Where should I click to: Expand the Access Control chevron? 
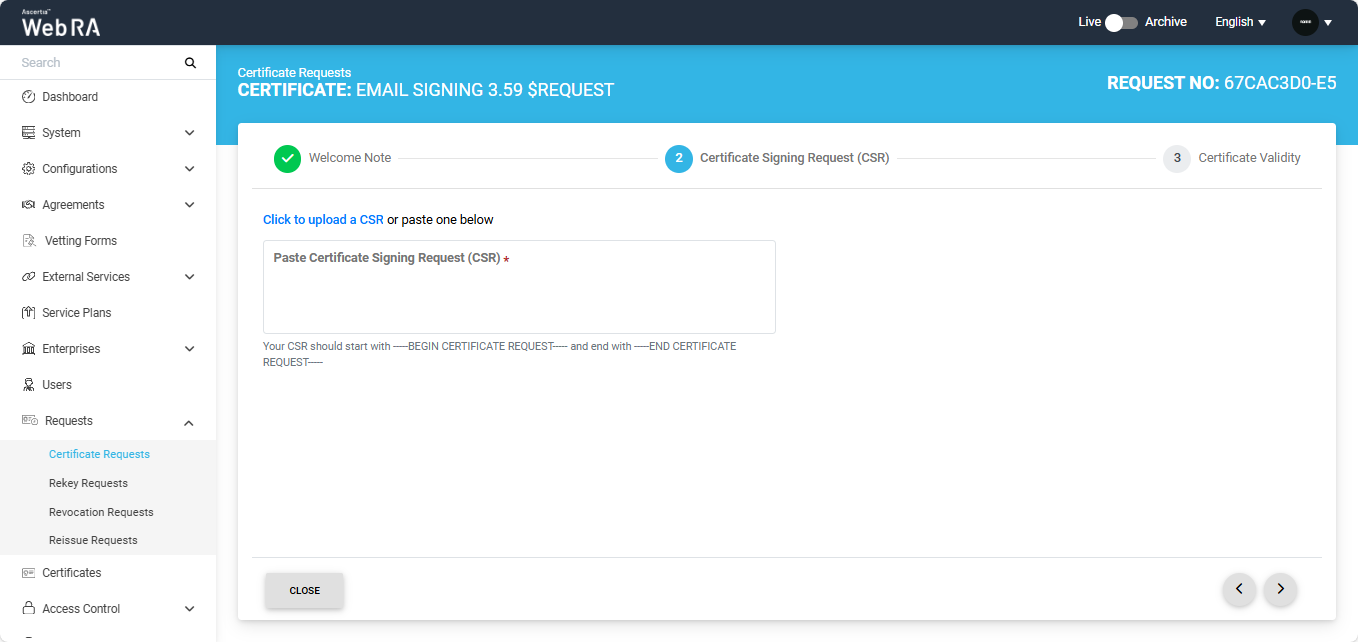coord(190,609)
